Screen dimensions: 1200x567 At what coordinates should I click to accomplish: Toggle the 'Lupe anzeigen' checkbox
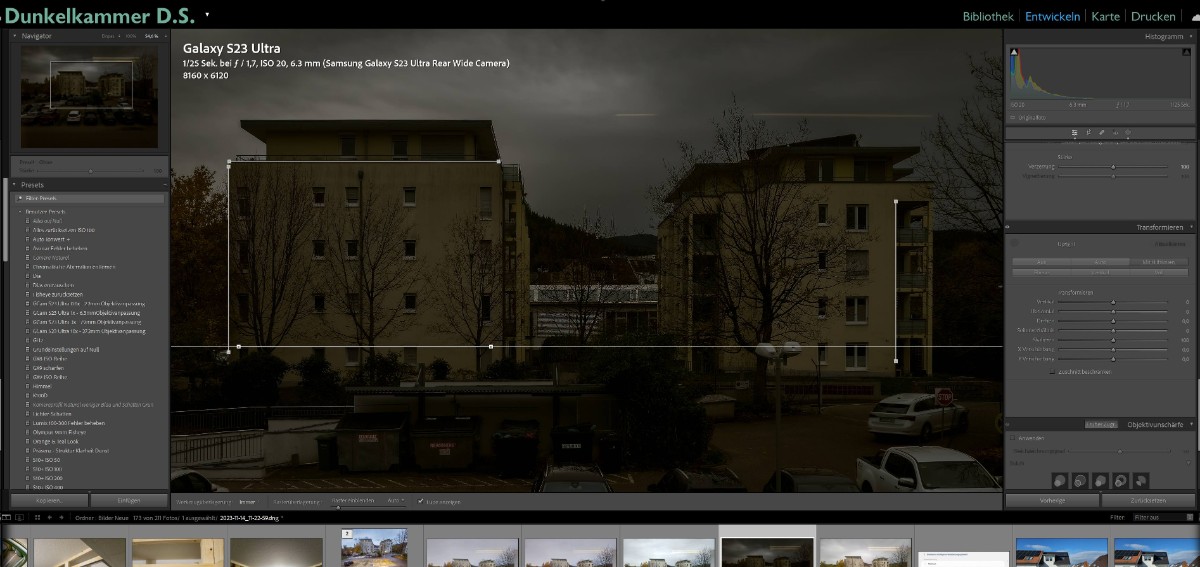420,500
